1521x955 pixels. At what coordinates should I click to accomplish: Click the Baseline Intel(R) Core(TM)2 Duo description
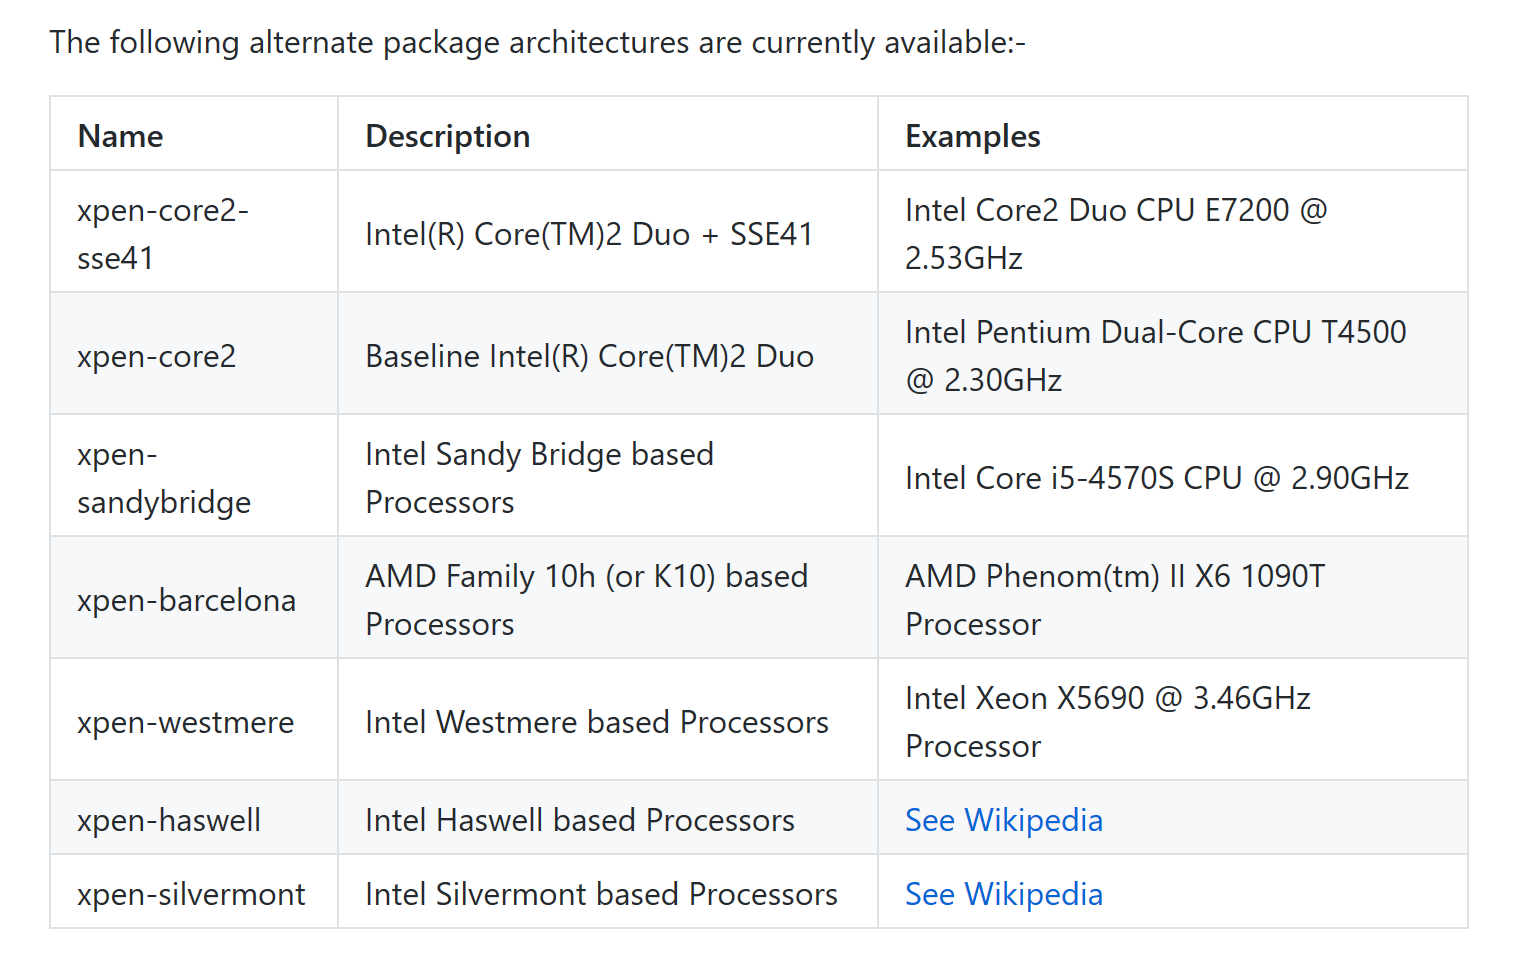(x=589, y=356)
